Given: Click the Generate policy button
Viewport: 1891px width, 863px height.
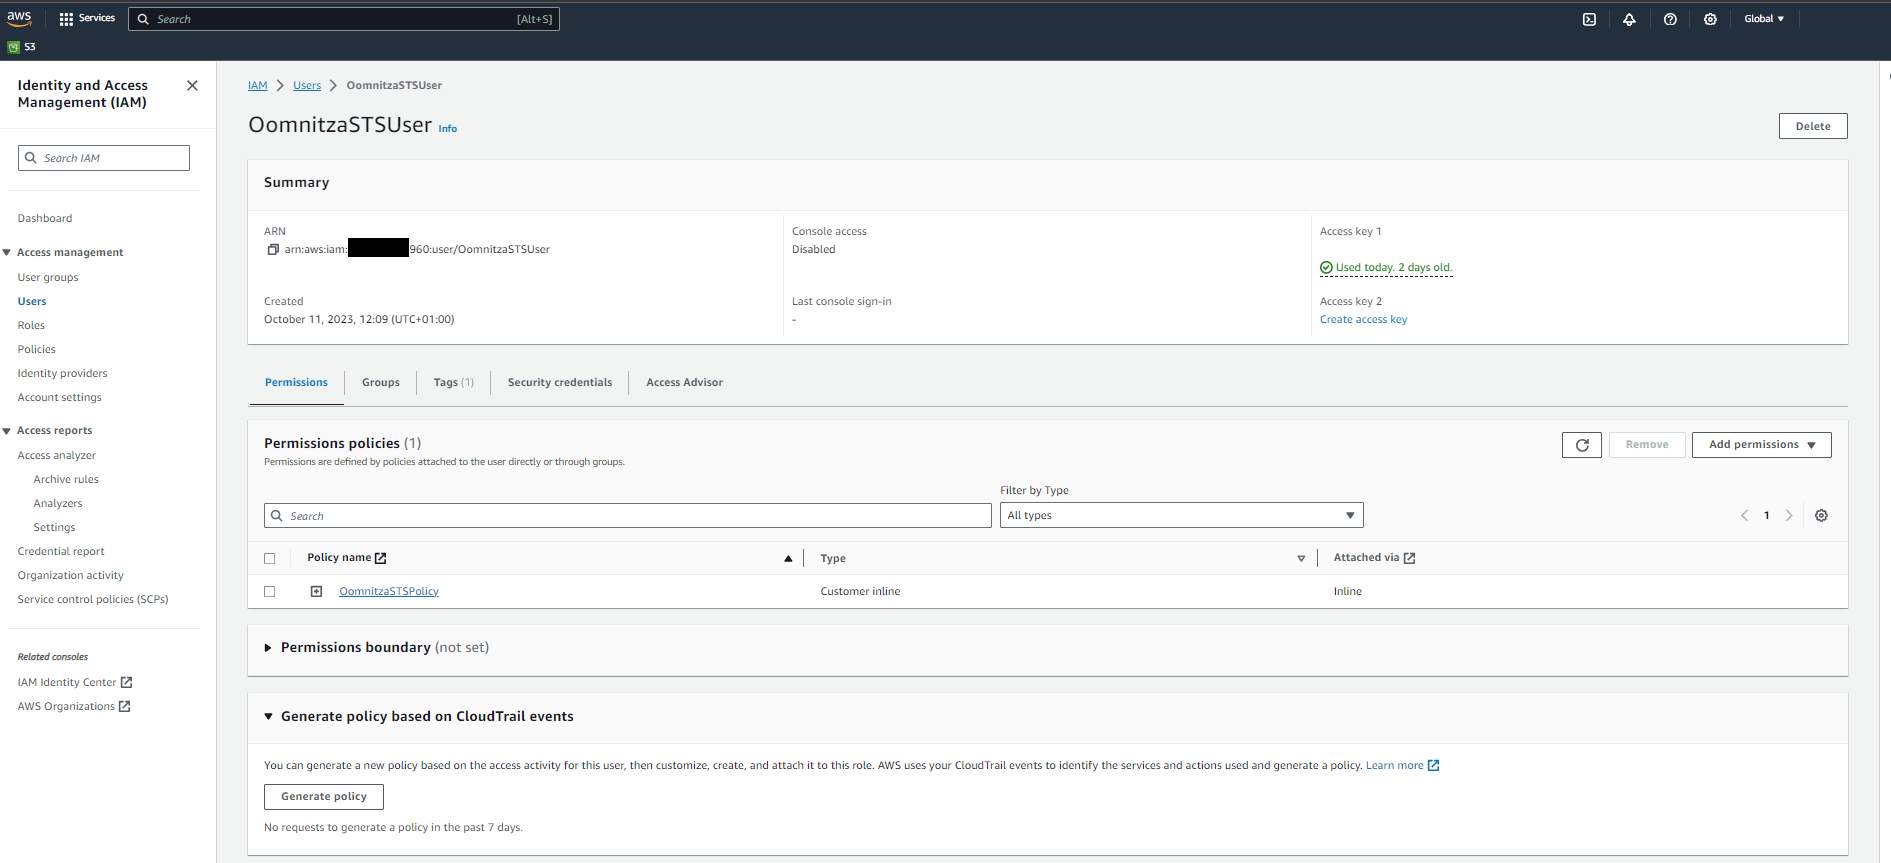Looking at the screenshot, I should click(323, 797).
